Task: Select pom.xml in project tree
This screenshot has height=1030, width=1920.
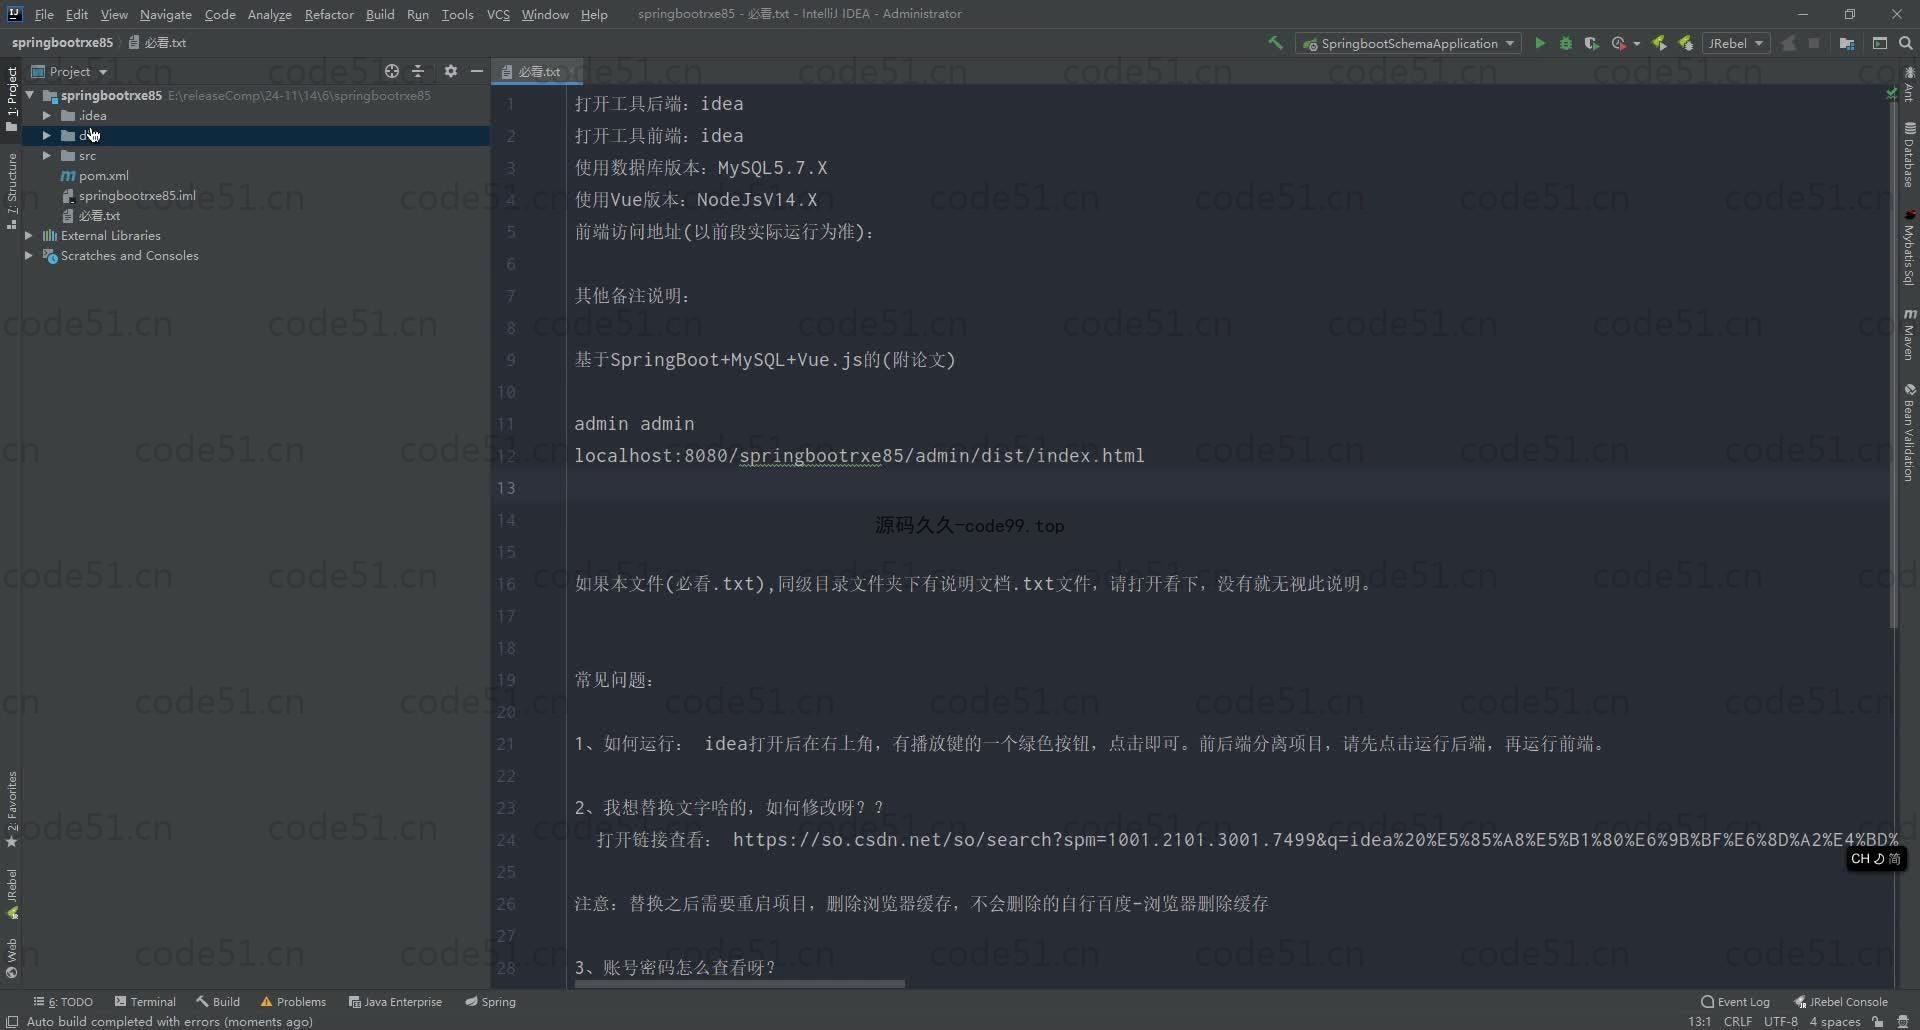Action: [95, 175]
